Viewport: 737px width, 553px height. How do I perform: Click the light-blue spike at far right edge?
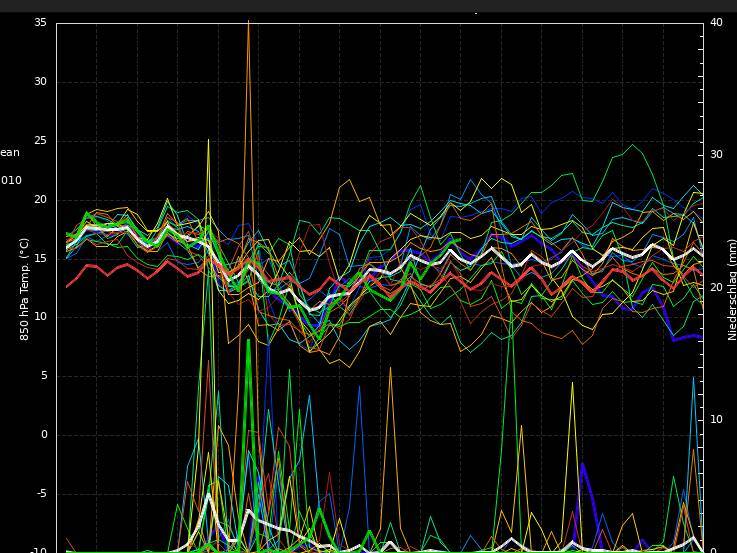pyautogui.click(x=693, y=378)
